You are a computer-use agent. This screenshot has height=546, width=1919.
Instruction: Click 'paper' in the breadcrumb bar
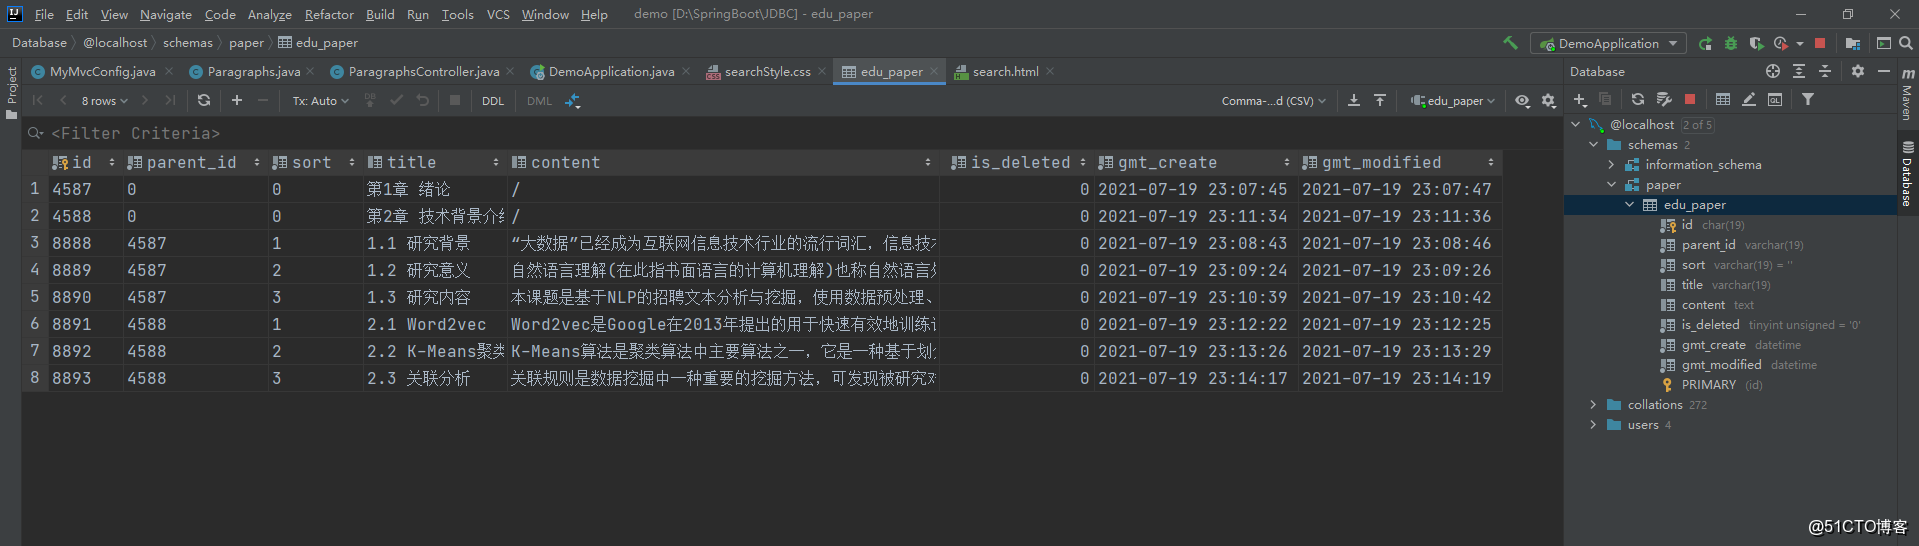tap(246, 42)
